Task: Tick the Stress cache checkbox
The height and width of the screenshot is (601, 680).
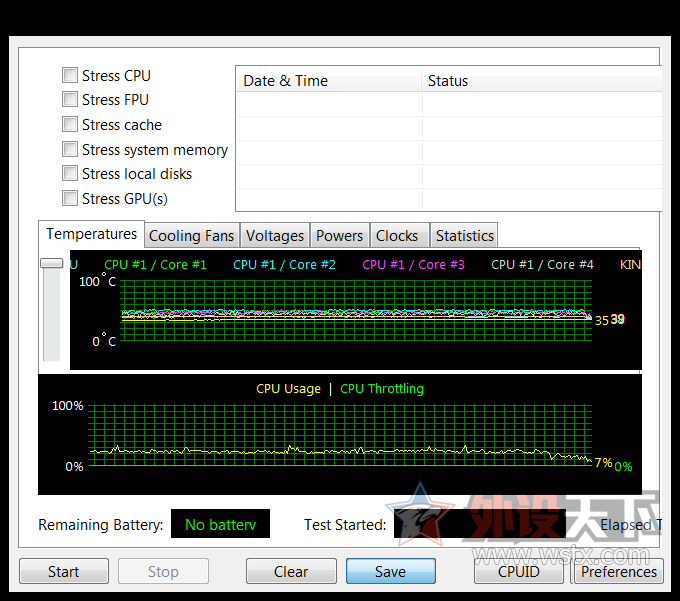Action: click(x=70, y=124)
